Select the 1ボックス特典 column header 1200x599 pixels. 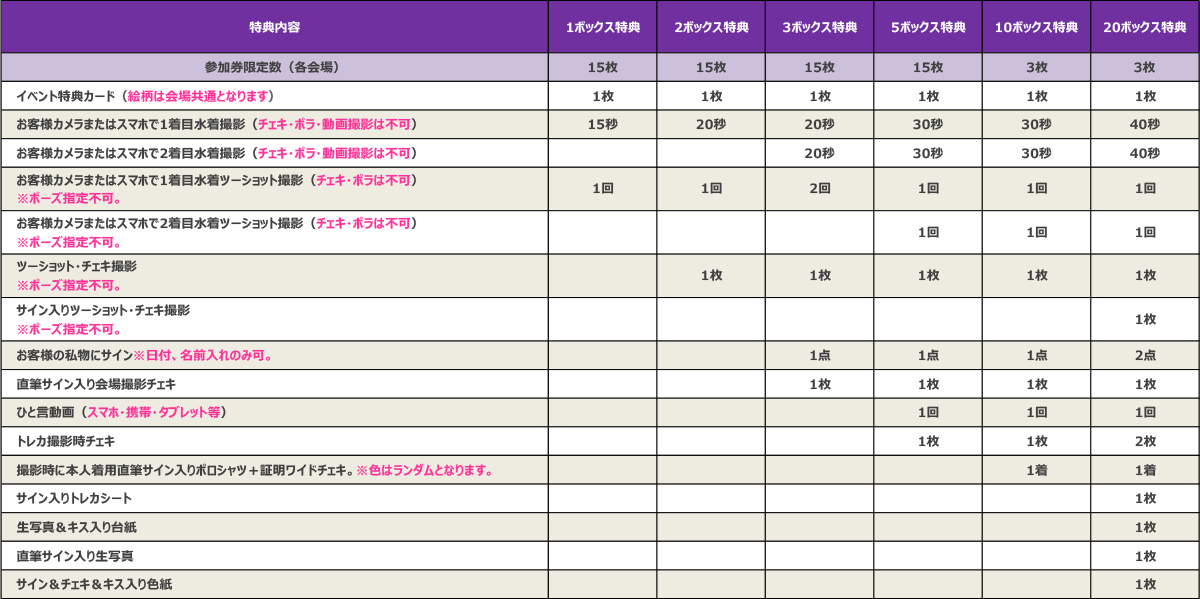(602, 27)
